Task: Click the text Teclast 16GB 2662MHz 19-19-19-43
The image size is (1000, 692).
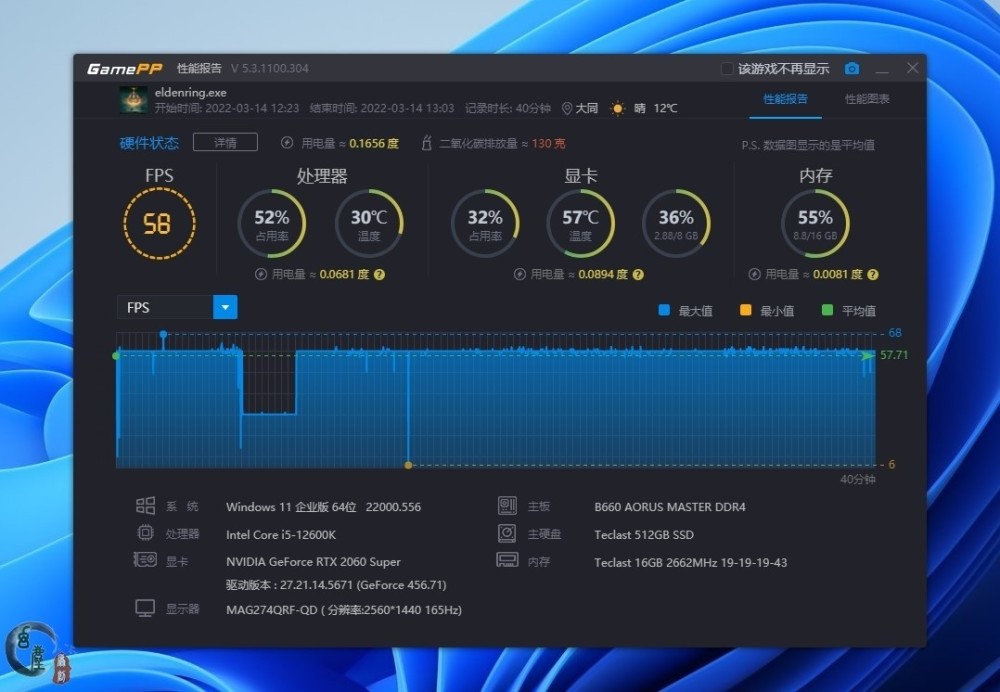Action: click(691, 563)
